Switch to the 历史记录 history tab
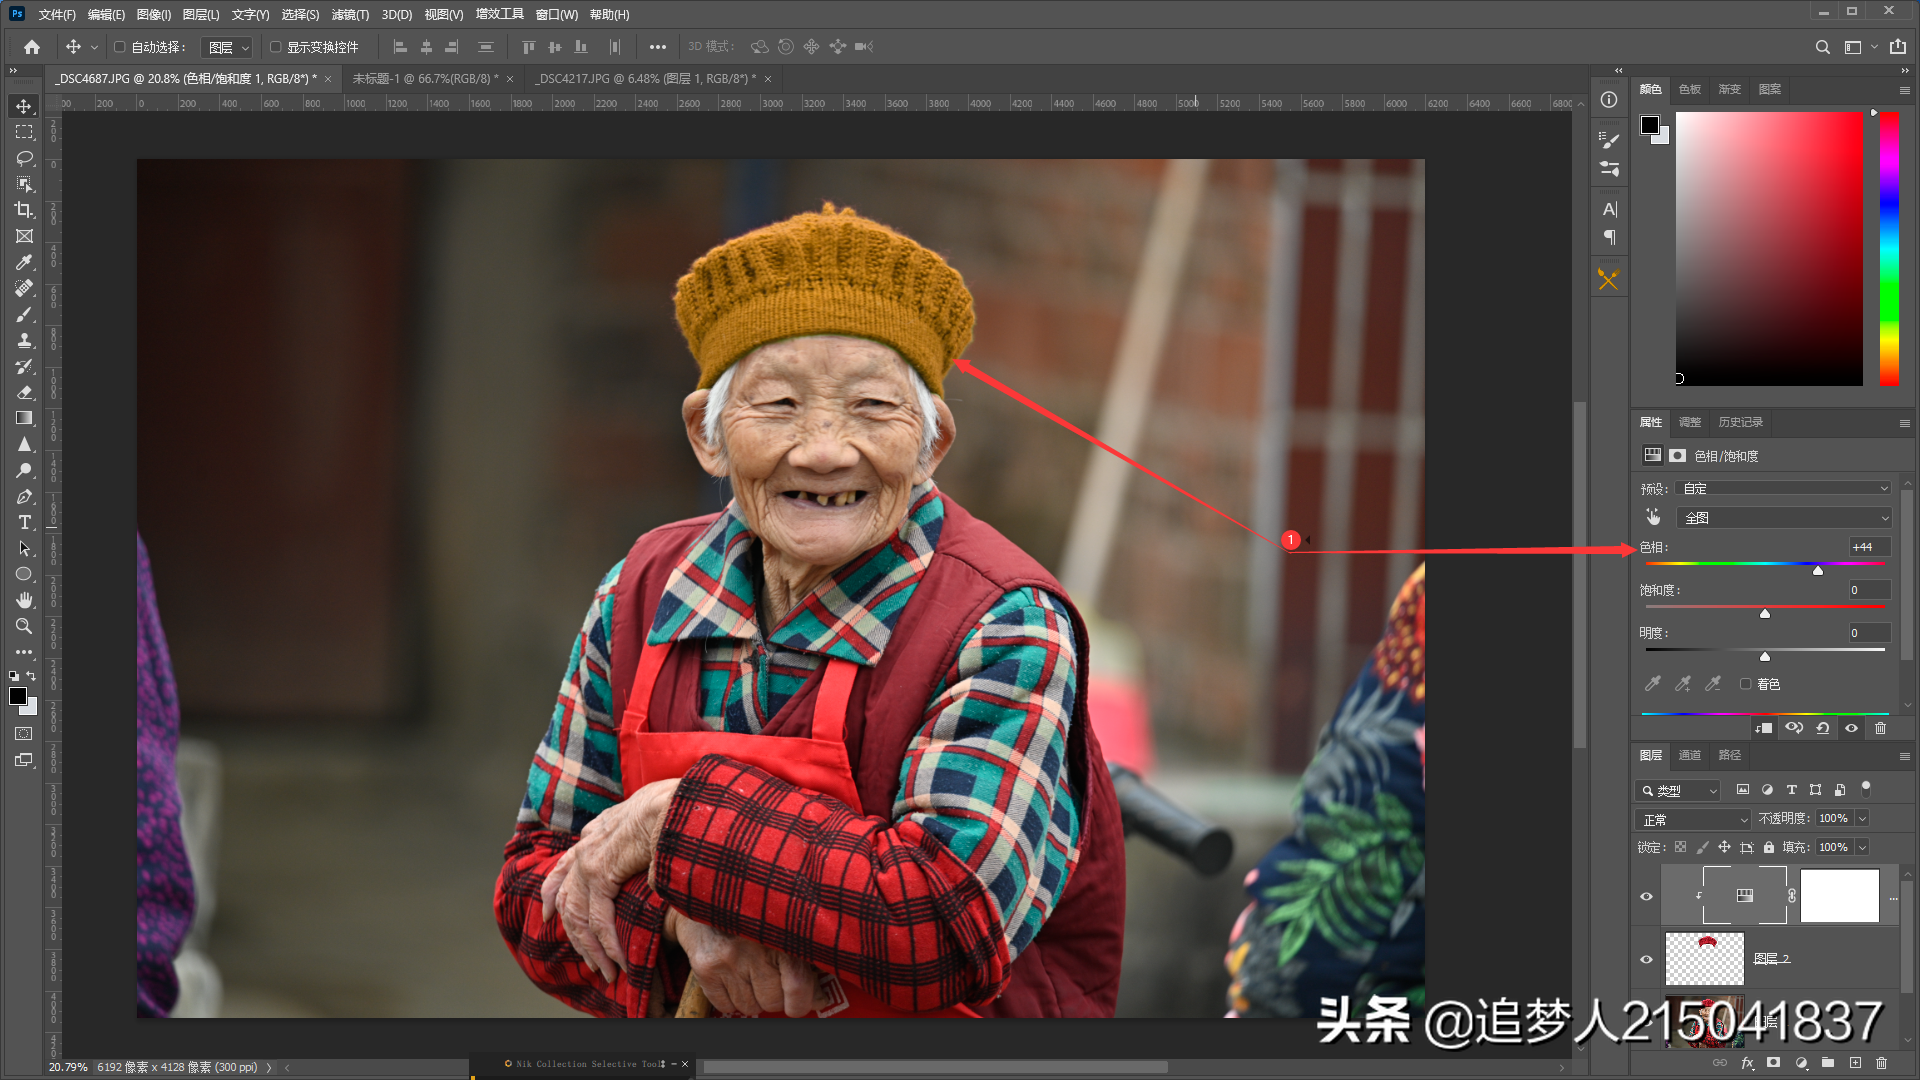Image resolution: width=1920 pixels, height=1080 pixels. [1740, 422]
